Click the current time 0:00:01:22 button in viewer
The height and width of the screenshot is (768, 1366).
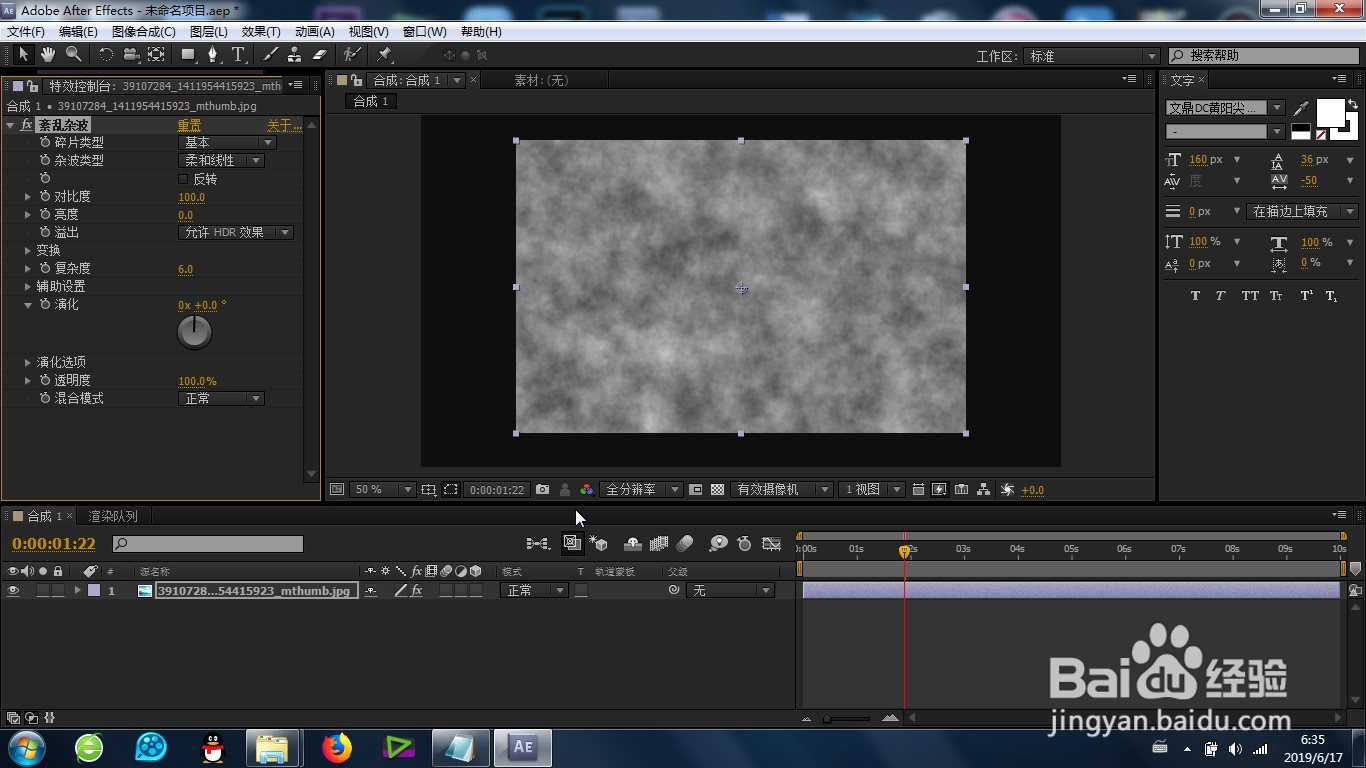tap(497, 489)
